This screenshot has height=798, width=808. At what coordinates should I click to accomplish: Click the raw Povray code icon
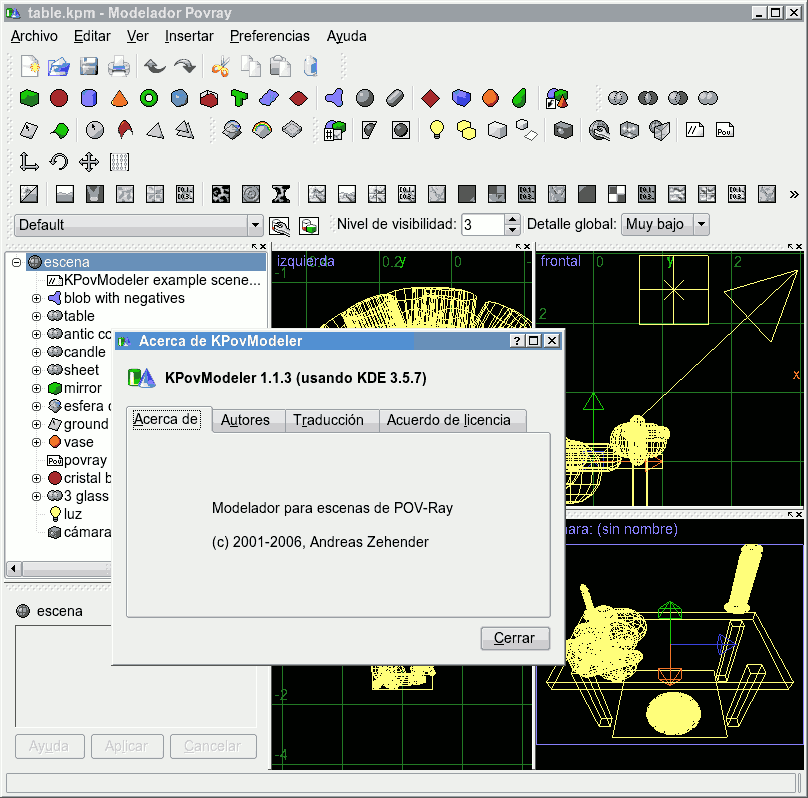tap(725, 130)
